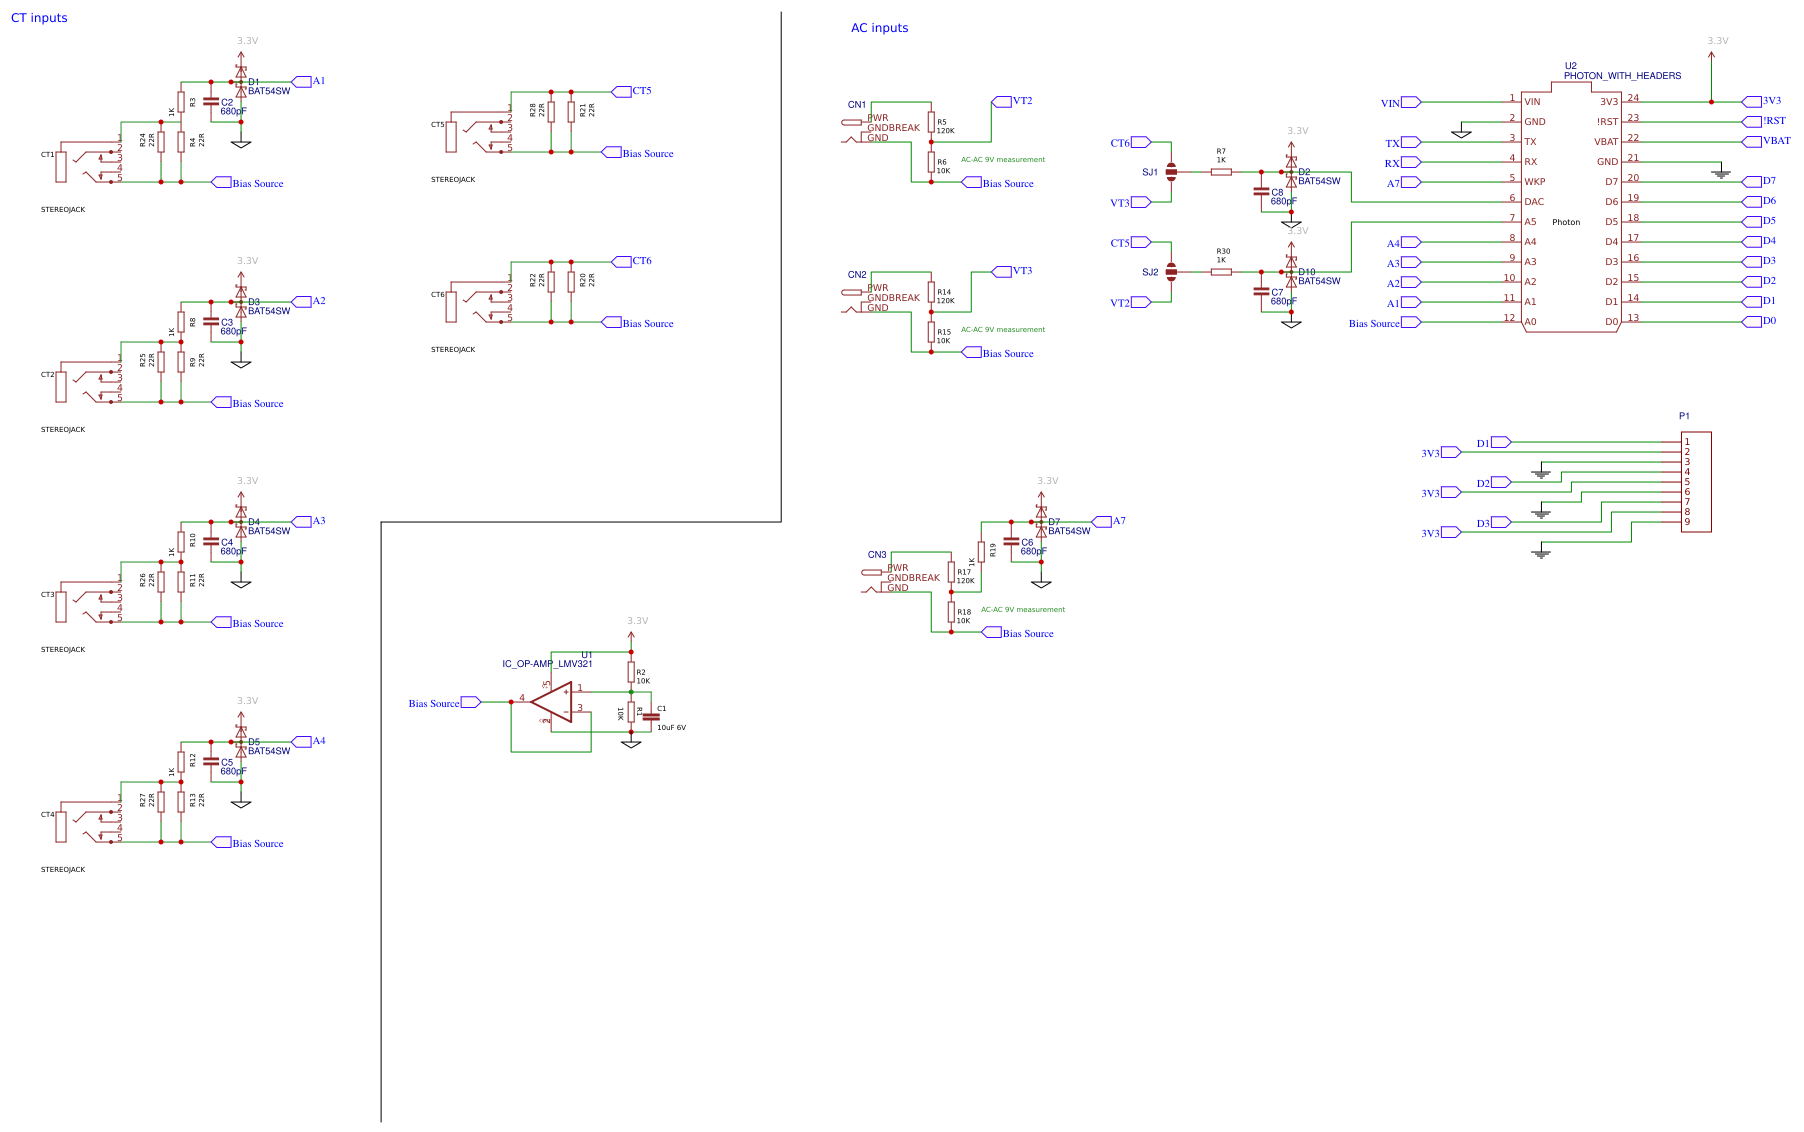Click the VT2 net flag near CN1
The height and width of the screenshot is (1132, 1804).
1003,100
